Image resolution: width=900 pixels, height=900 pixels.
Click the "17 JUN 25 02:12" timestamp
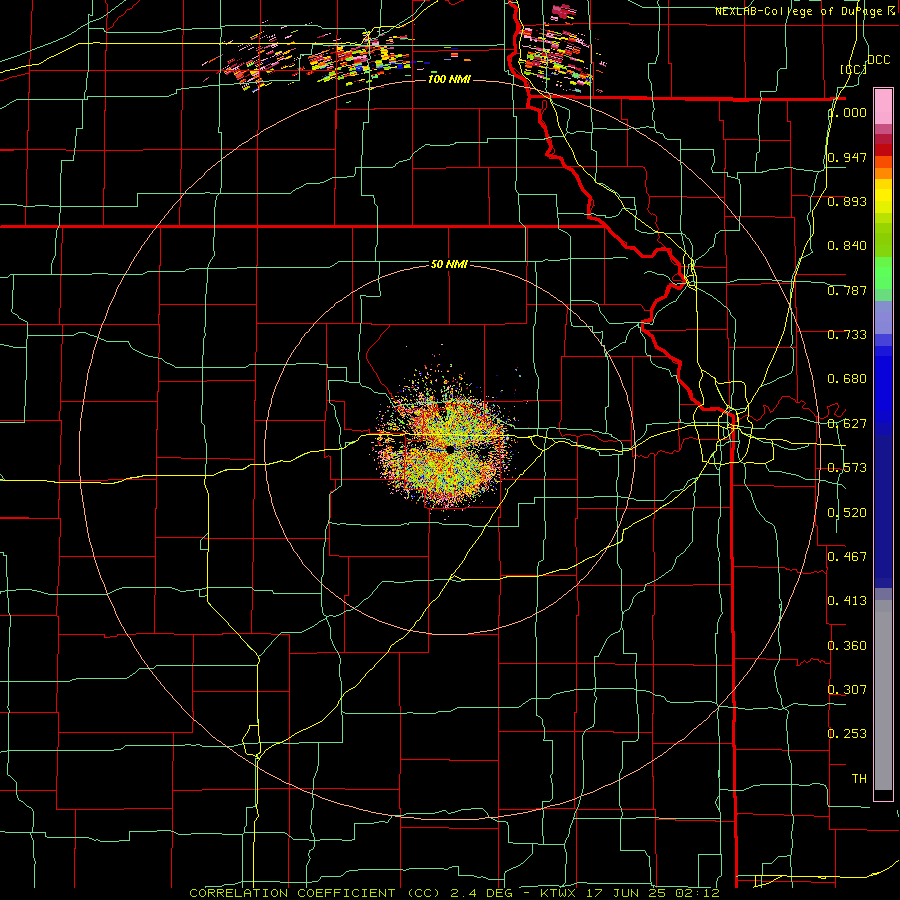click(x=653, y=893)
